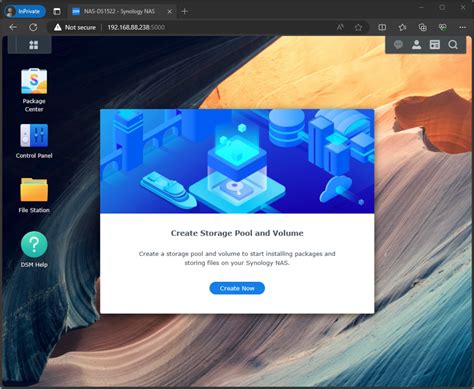Open a new browser tab
The height and width of the screenshot is (389, 474).
click(x=184, y=11)
